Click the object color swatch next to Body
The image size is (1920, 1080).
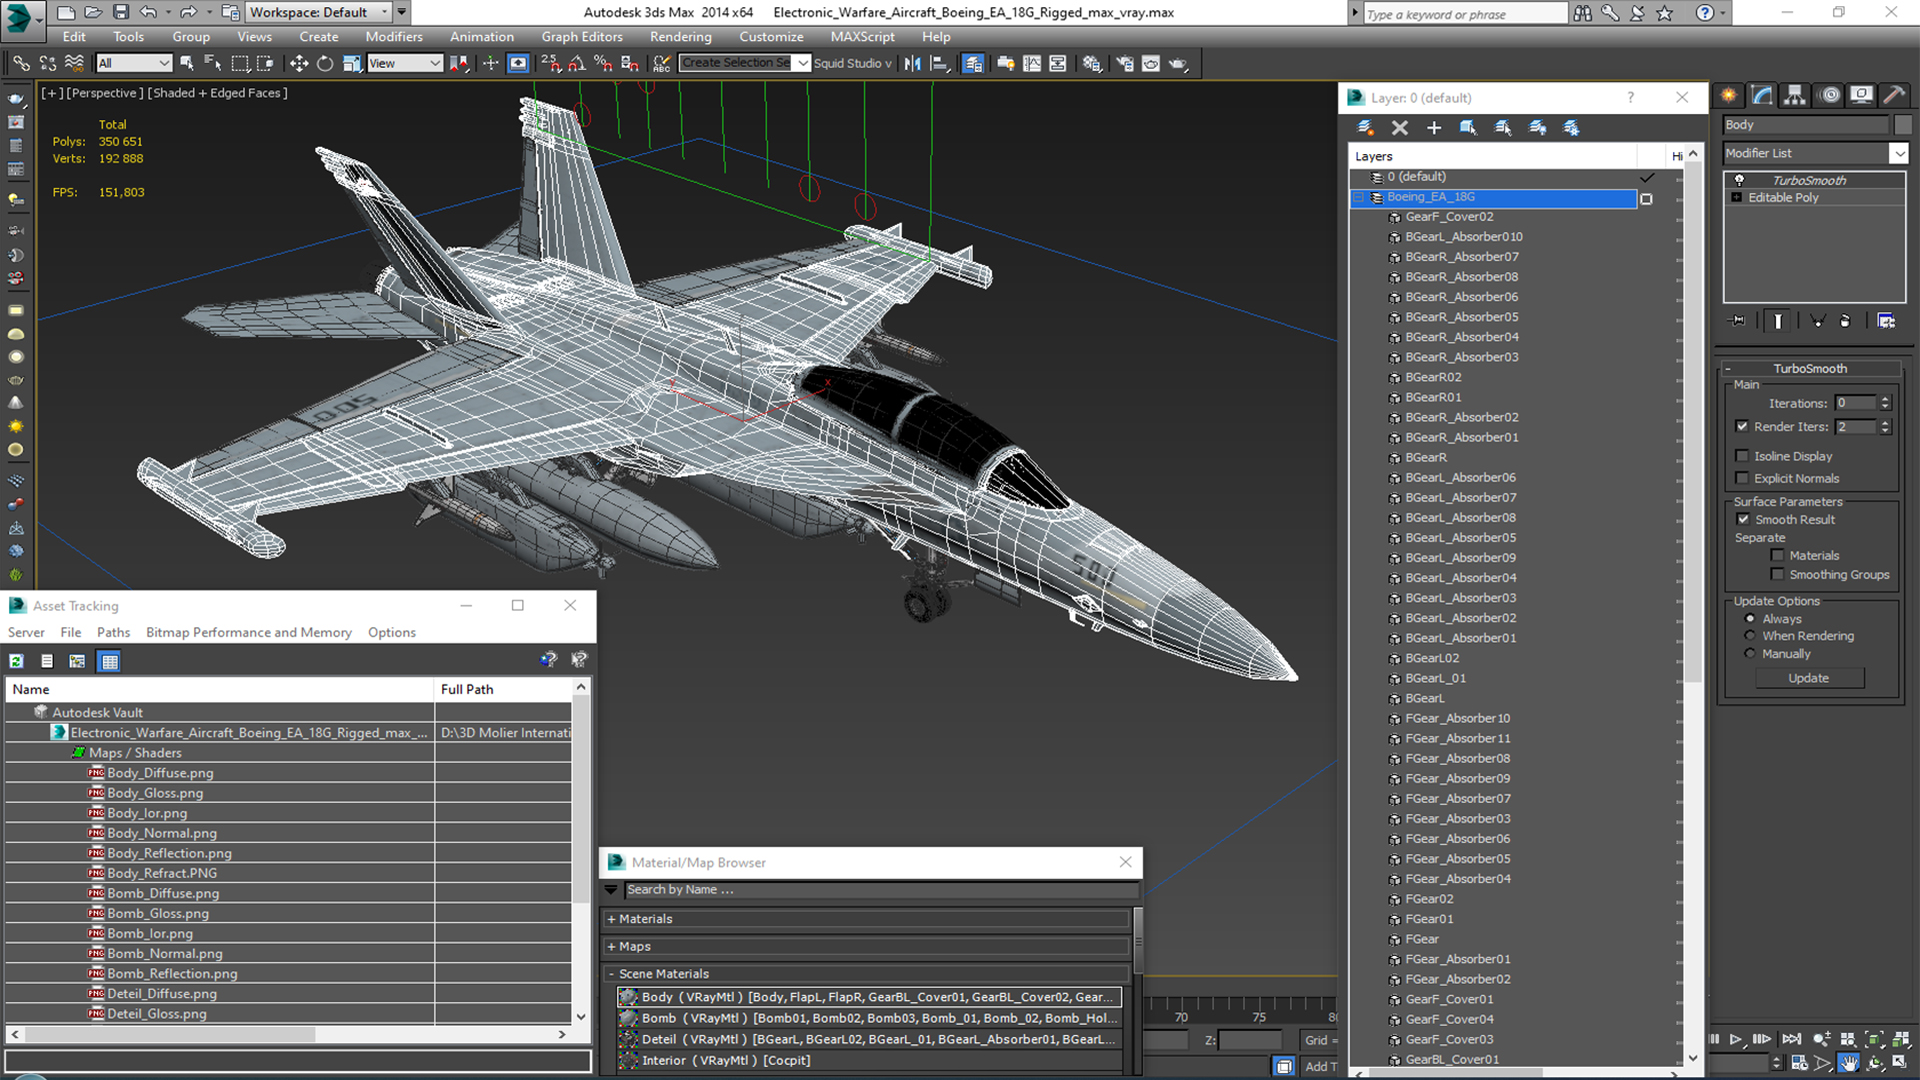pos(1902,125)
